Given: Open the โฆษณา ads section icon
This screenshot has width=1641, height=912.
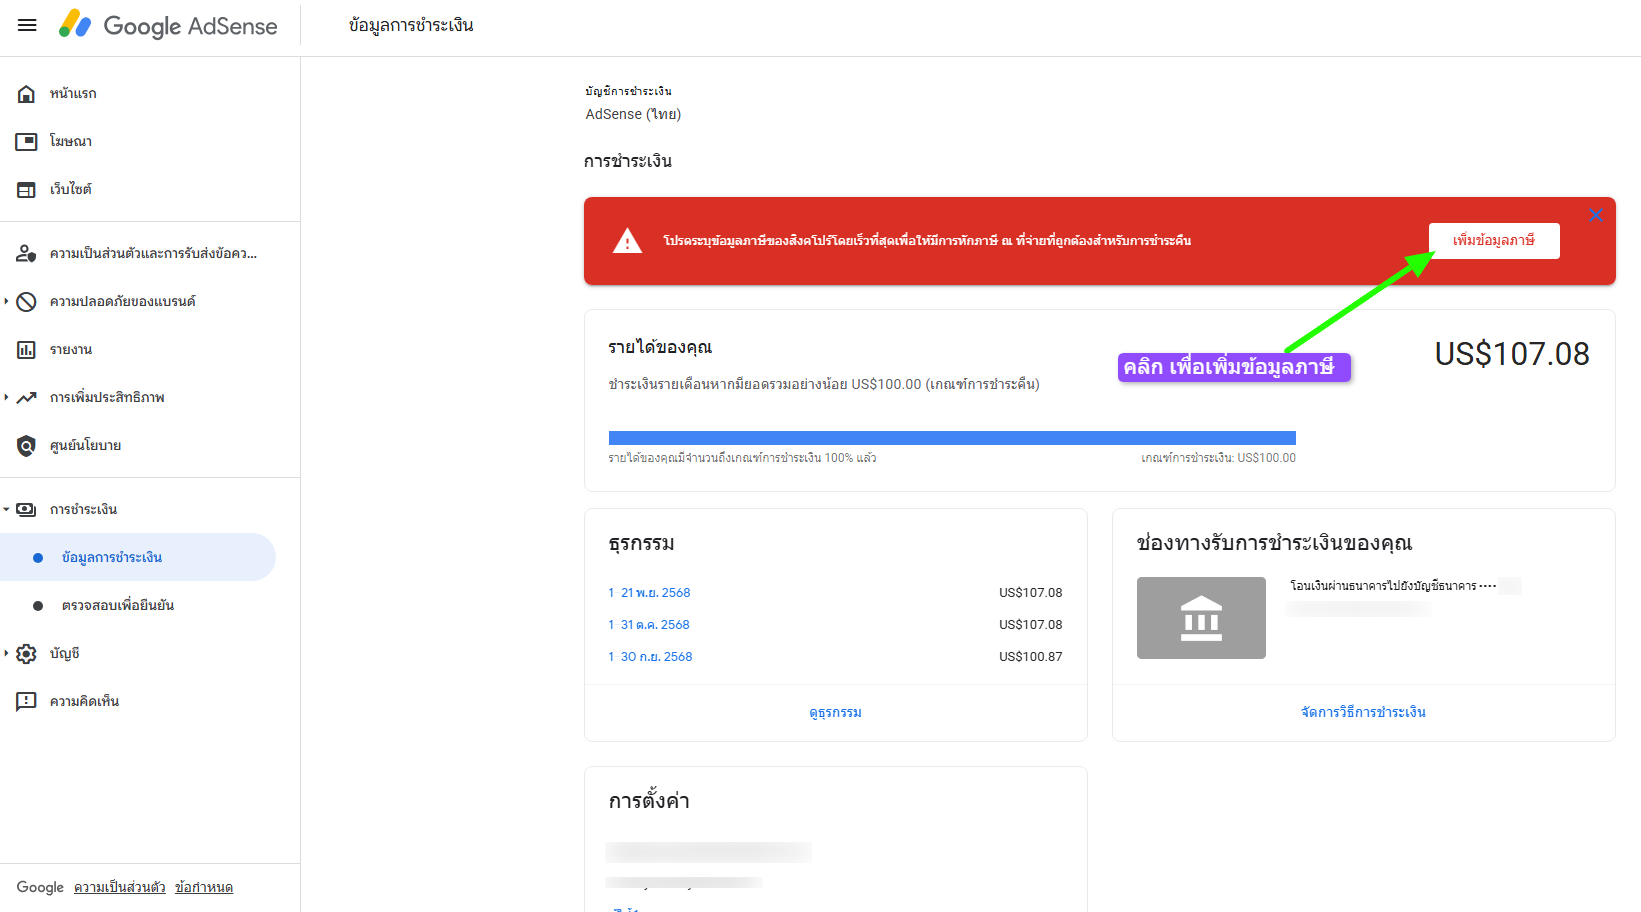Looking at the screenshot, I should 27,140.
